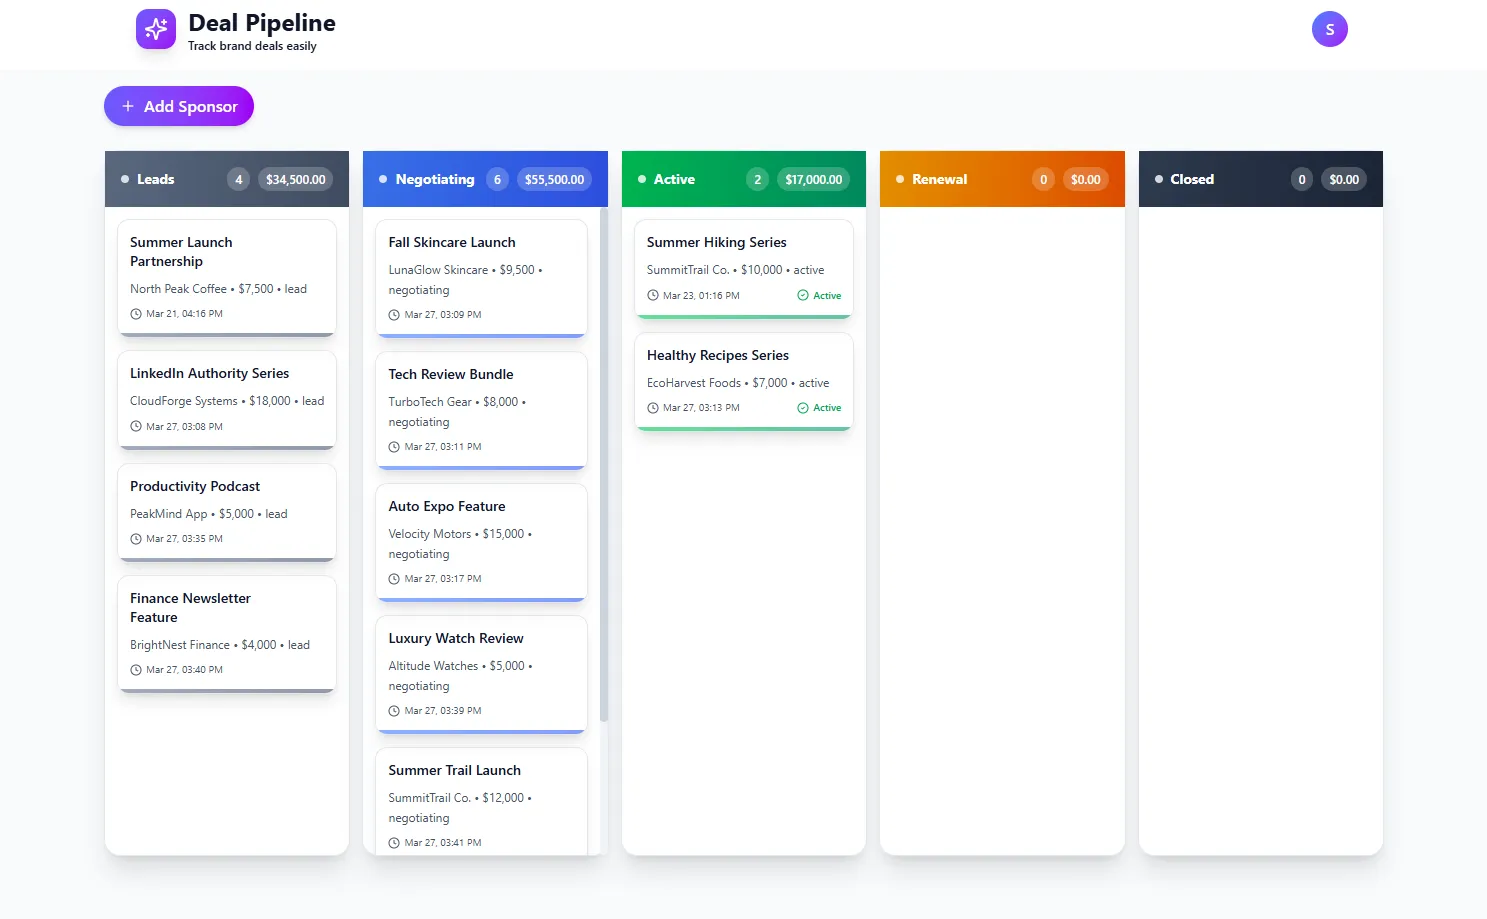Open the Finance Newsletter Feature deal card

(227, 632)
